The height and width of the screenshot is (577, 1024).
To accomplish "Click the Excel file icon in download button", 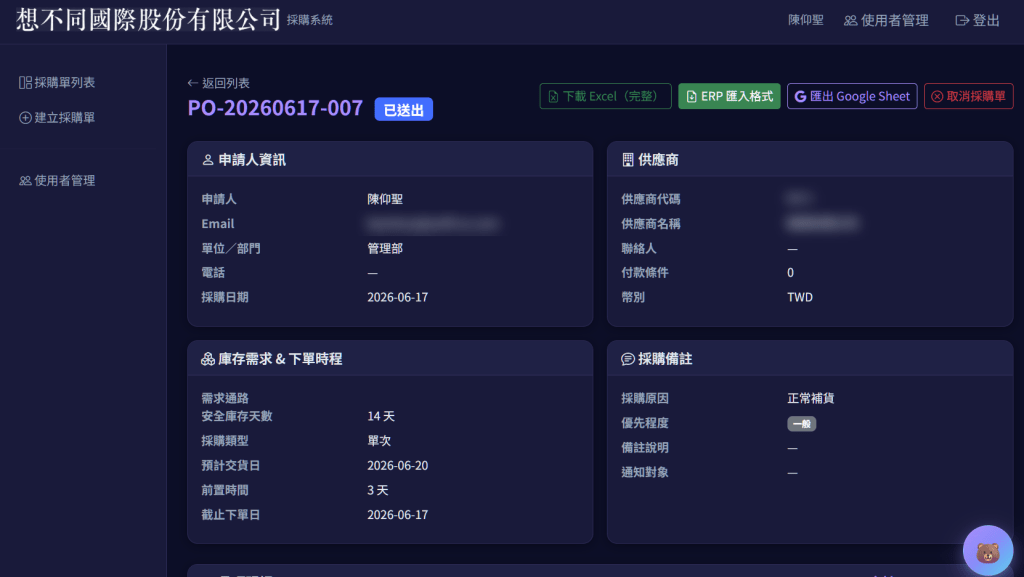I will coord(553,97).
